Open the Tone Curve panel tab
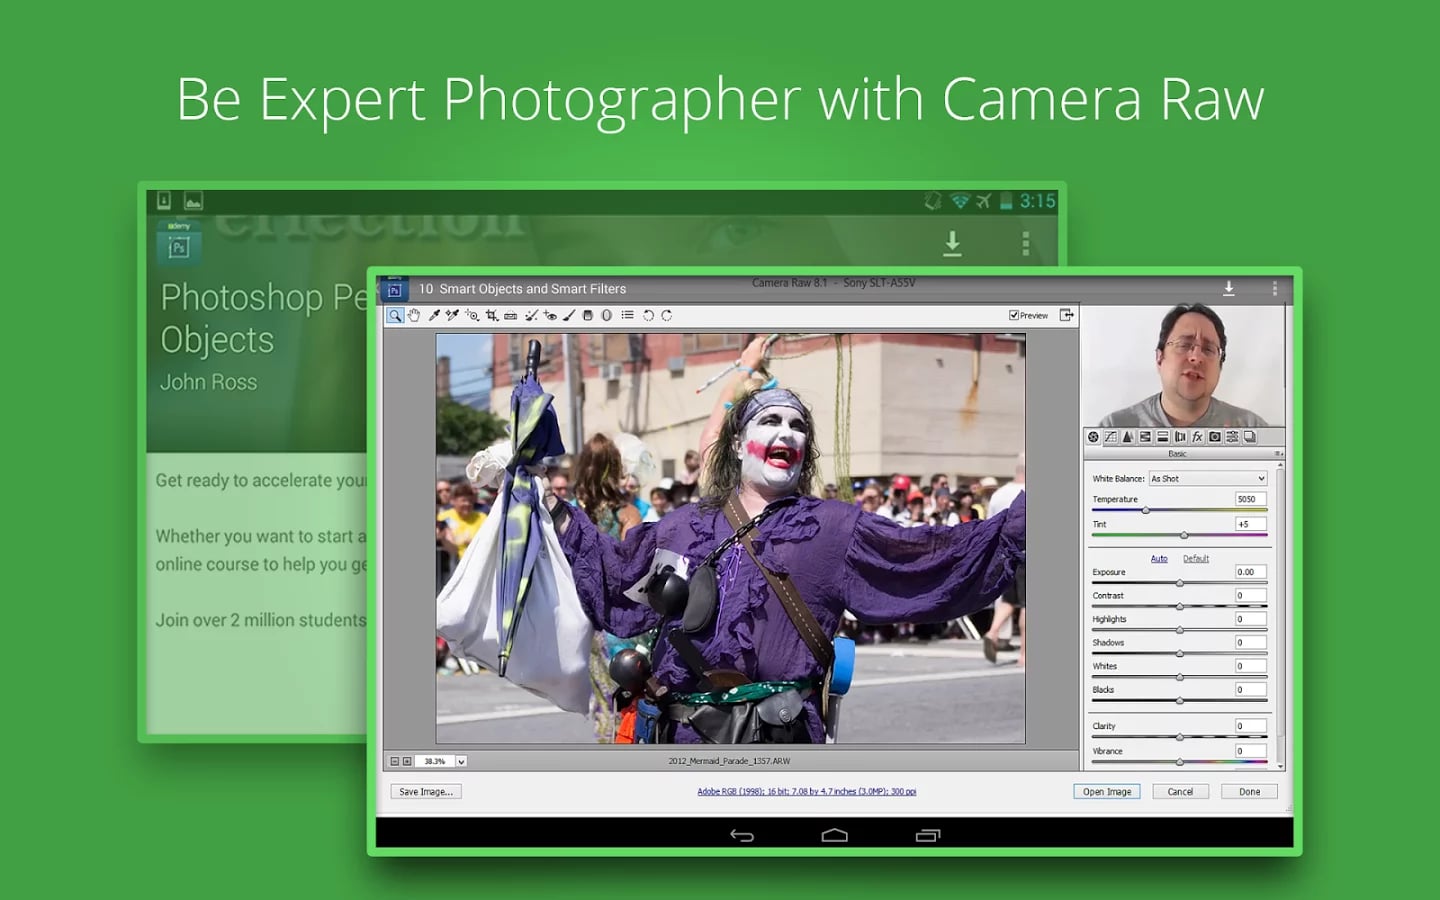Screen dimensions: 1440x900 pyautogui.click(x=1110, y=437)
